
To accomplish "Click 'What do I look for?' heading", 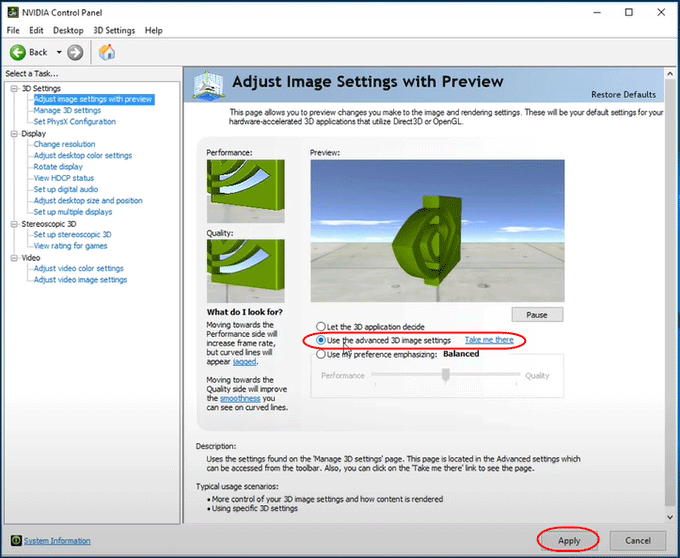I will point(245,312).
